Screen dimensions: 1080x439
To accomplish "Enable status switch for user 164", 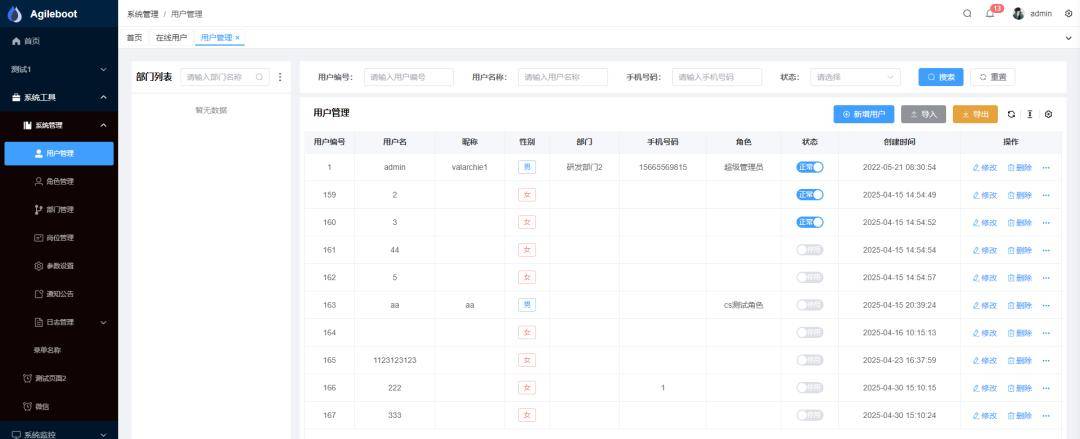I will [810, 332].
